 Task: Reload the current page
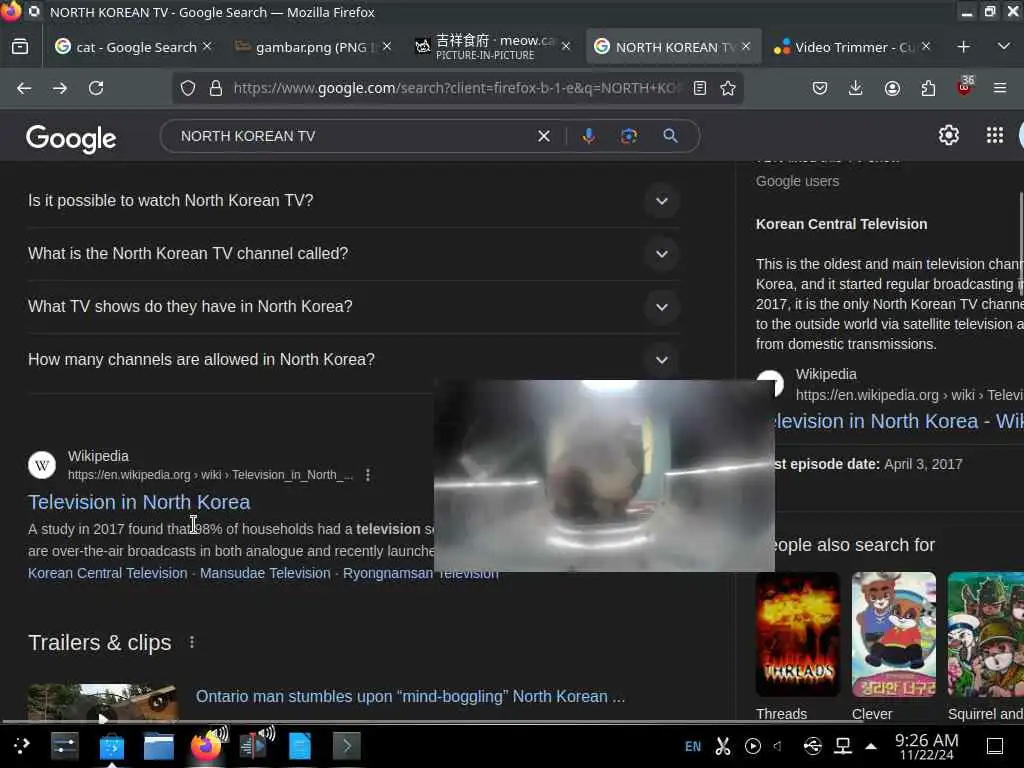96,88
